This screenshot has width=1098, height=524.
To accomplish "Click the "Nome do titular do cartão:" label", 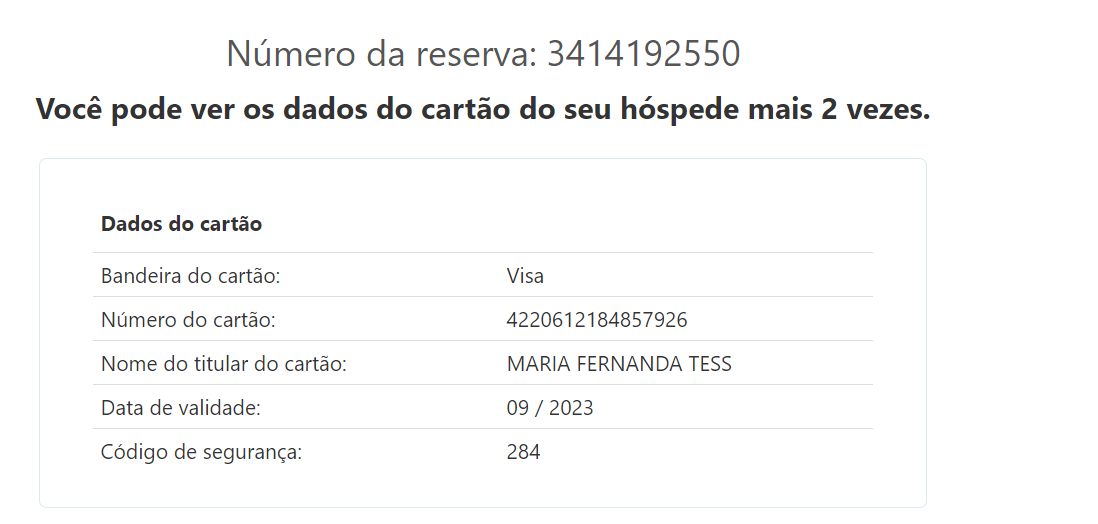I will click(x=223, y=364).
